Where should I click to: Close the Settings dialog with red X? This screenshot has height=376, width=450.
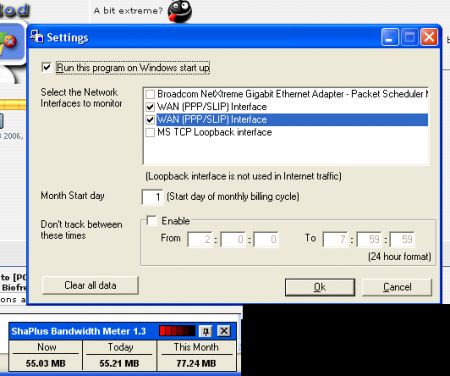(x=429, y=37)
